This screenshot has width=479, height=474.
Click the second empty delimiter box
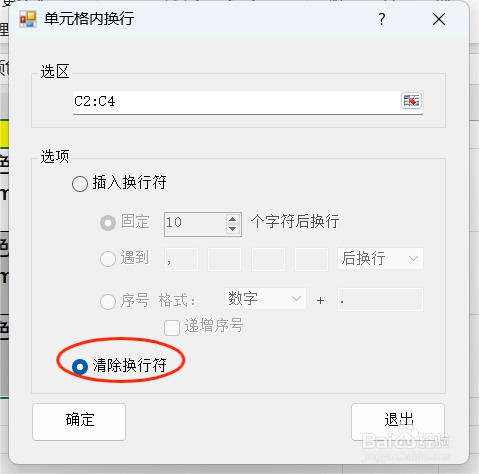pos(224,259)
